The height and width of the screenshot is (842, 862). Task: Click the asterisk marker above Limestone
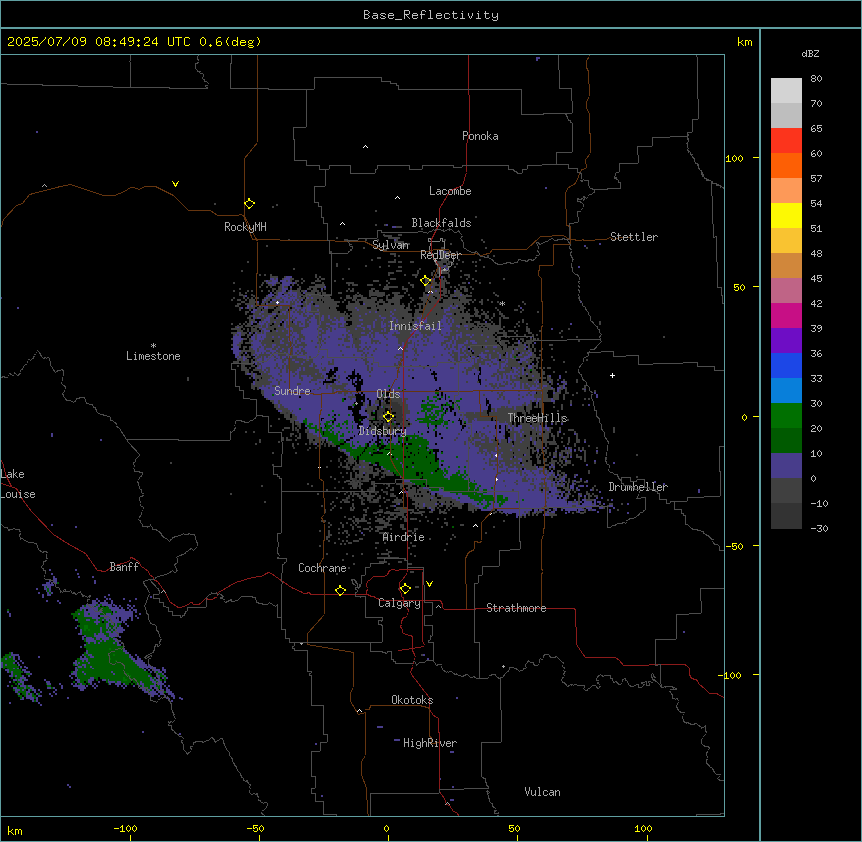point(153,346)
